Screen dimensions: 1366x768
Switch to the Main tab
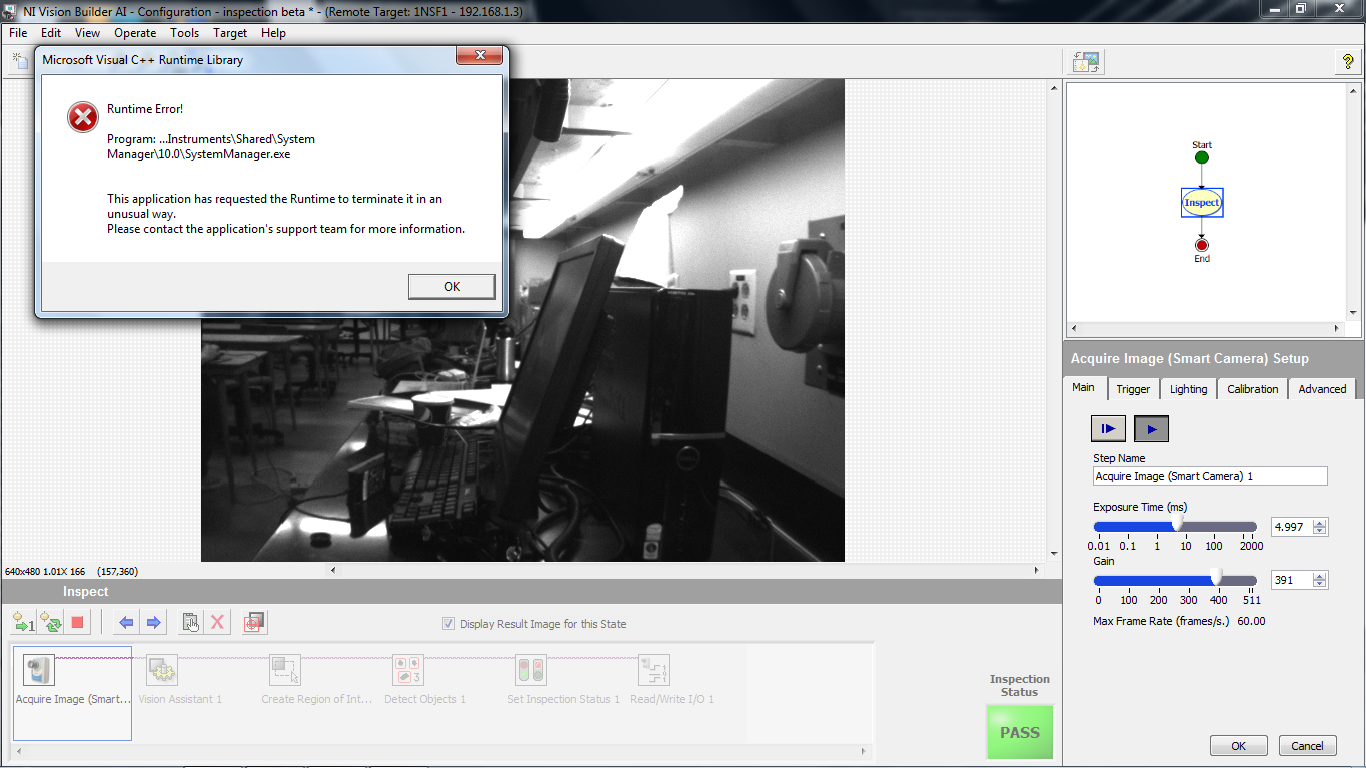tap(1083, 387)
